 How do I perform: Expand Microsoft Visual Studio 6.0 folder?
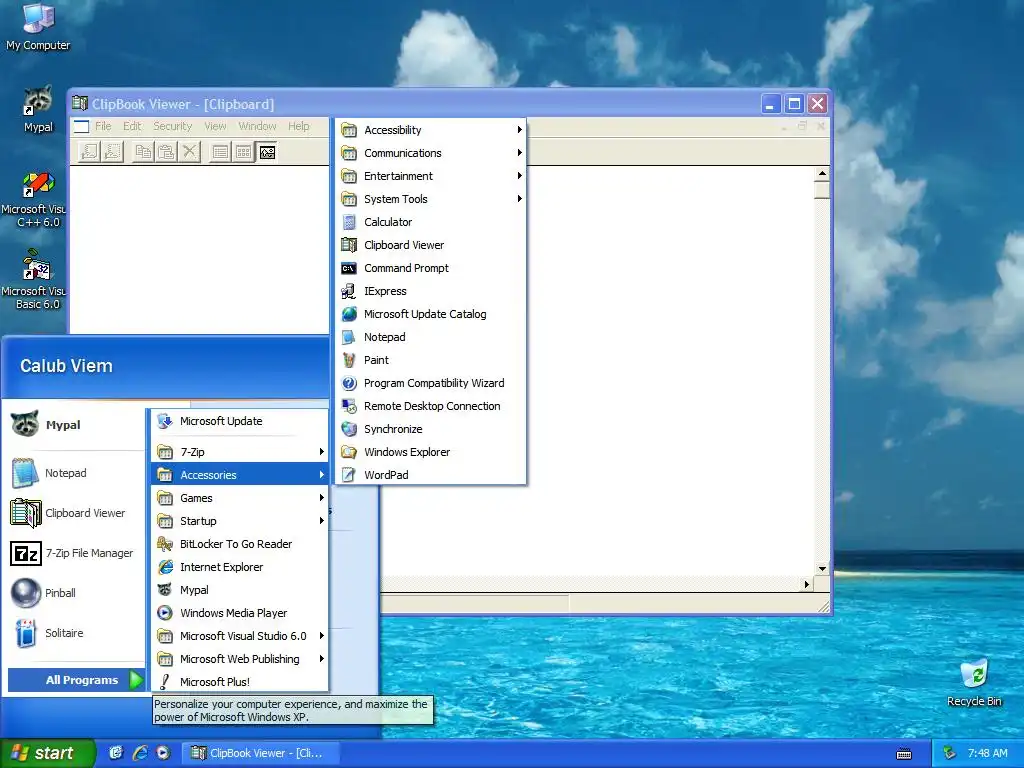(239, 636)
